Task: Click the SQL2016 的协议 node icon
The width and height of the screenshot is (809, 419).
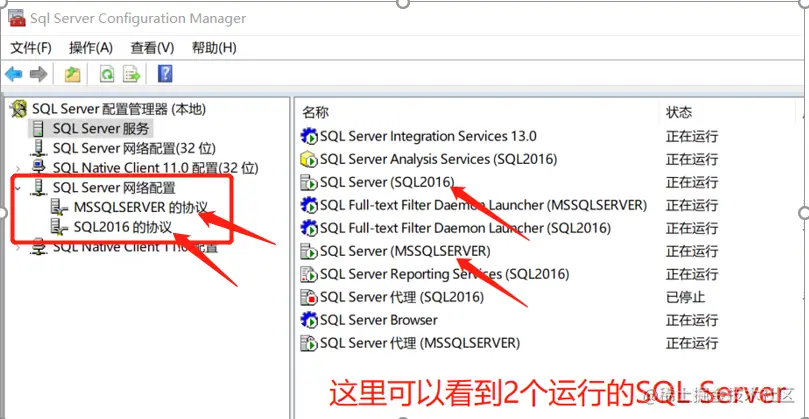Action: pyautogui.click(x=59, y=227)
